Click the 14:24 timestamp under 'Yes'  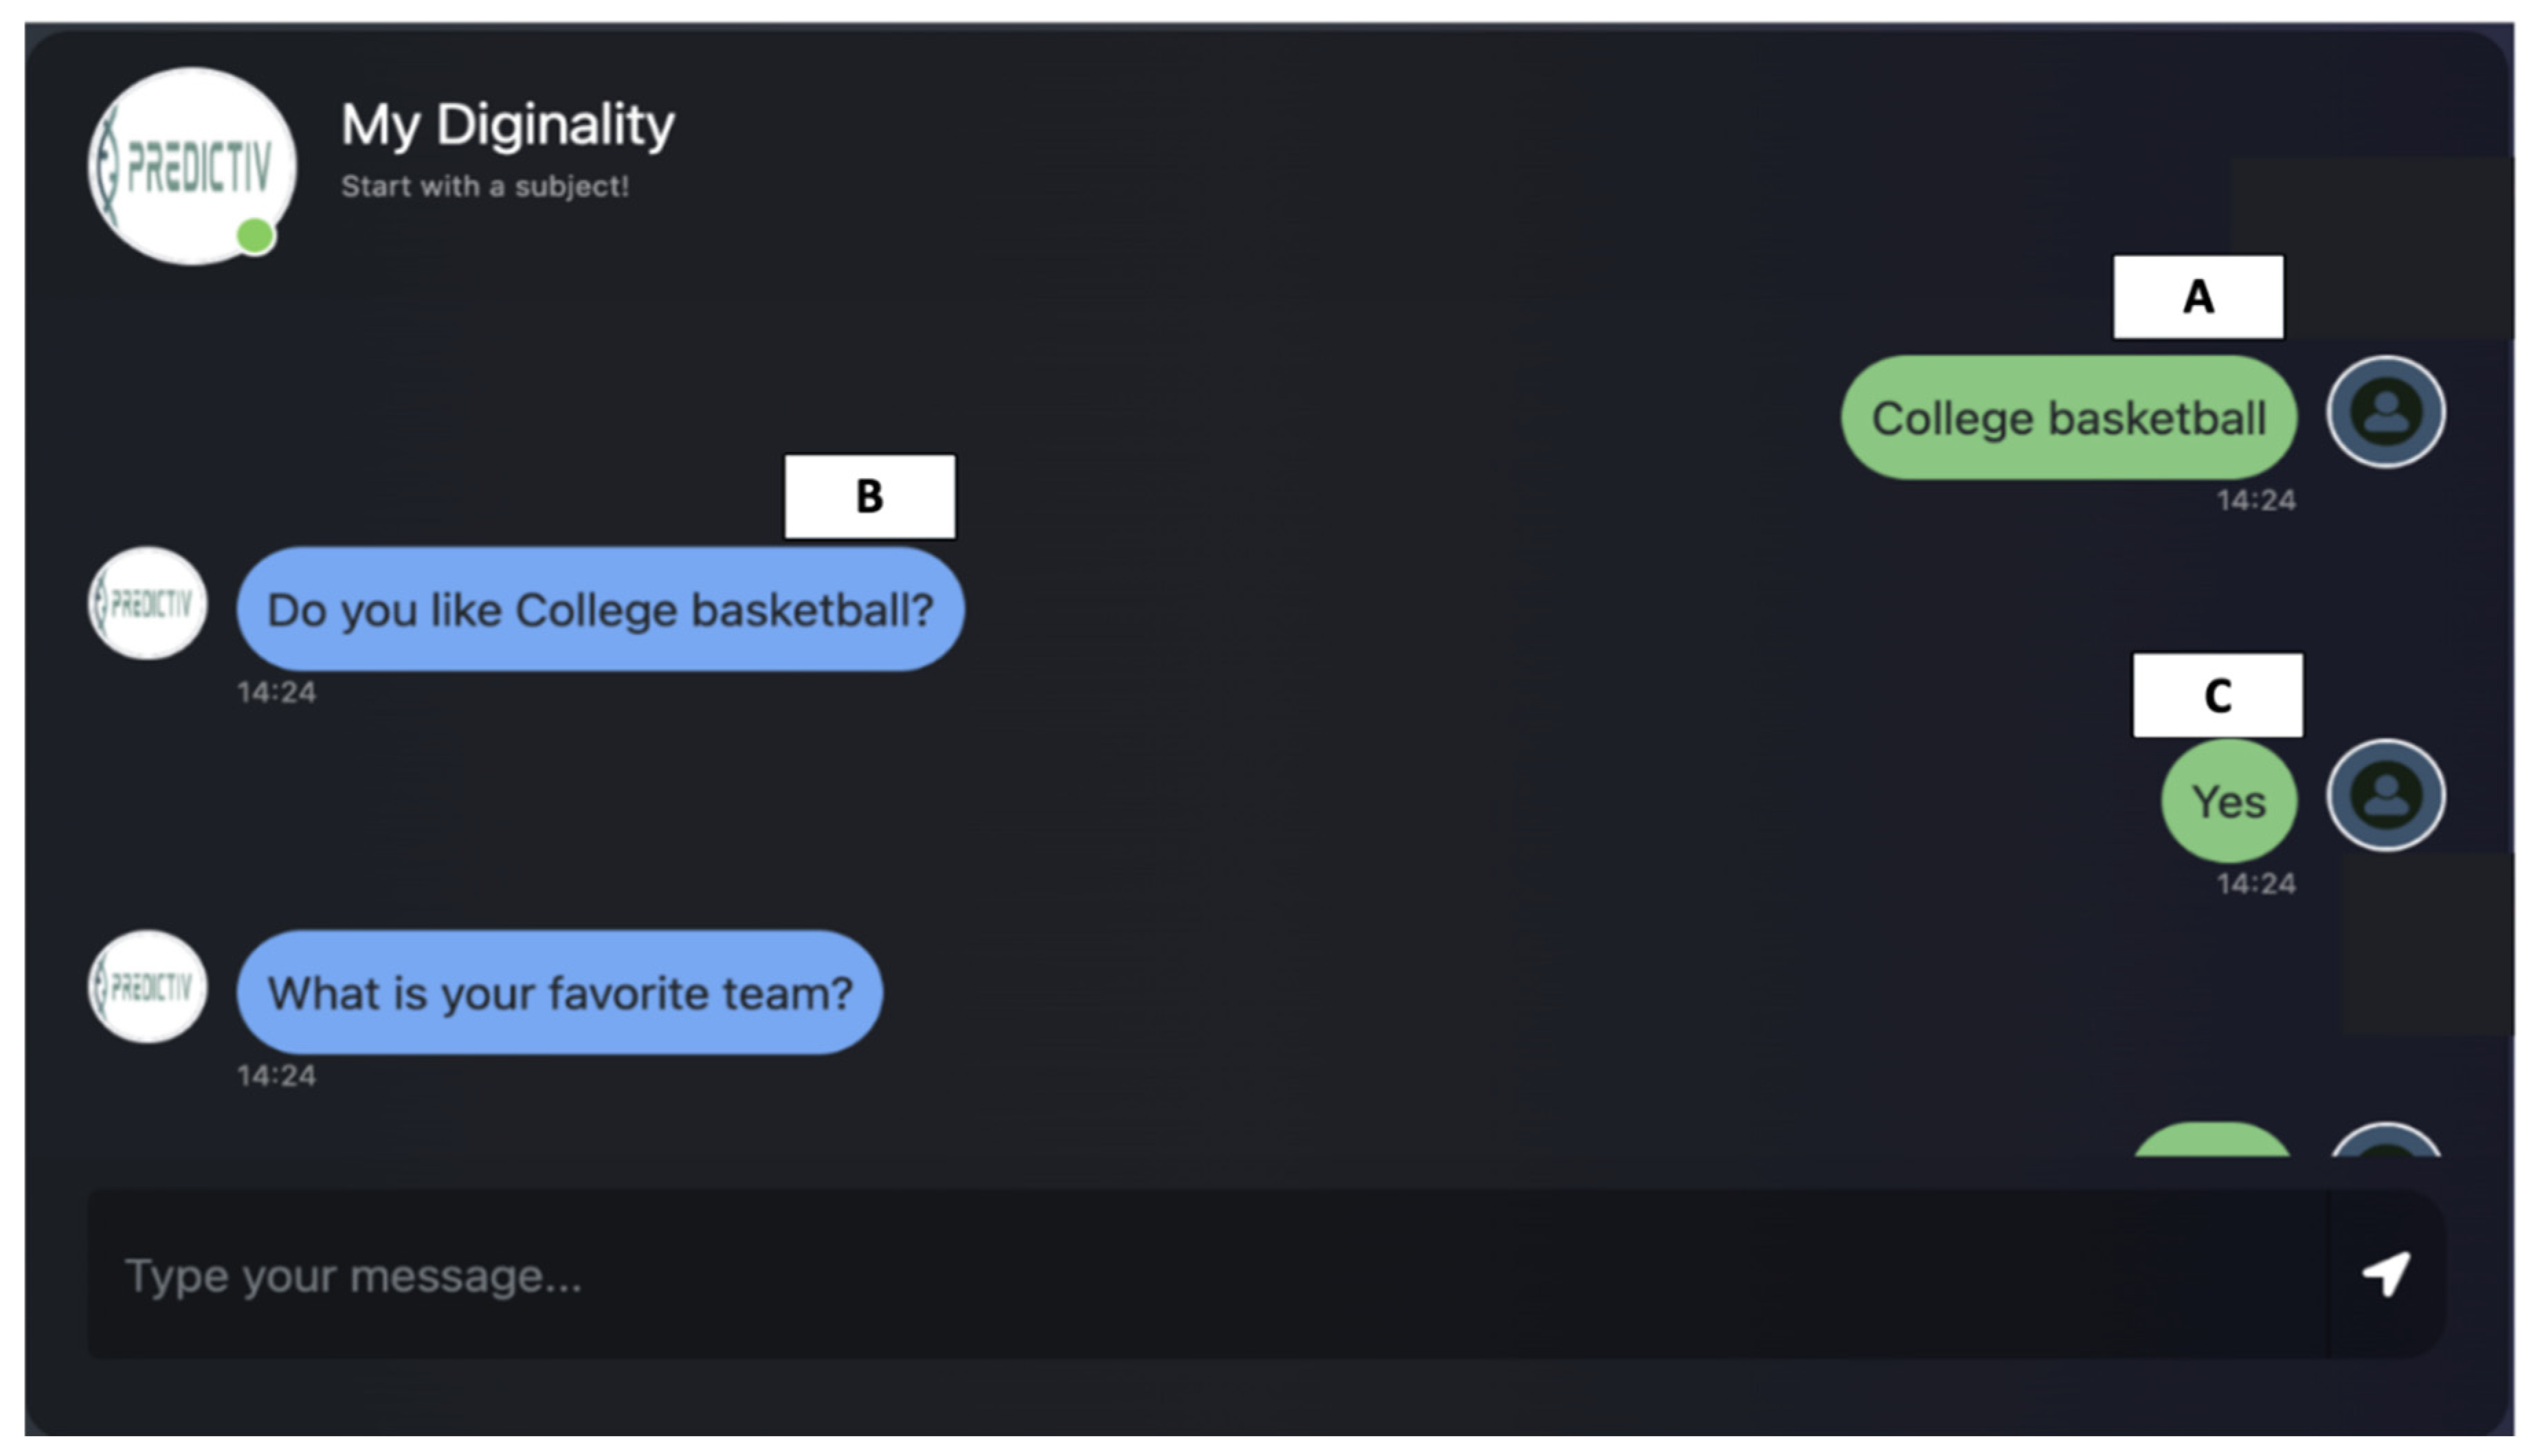tap(2256, 884)
